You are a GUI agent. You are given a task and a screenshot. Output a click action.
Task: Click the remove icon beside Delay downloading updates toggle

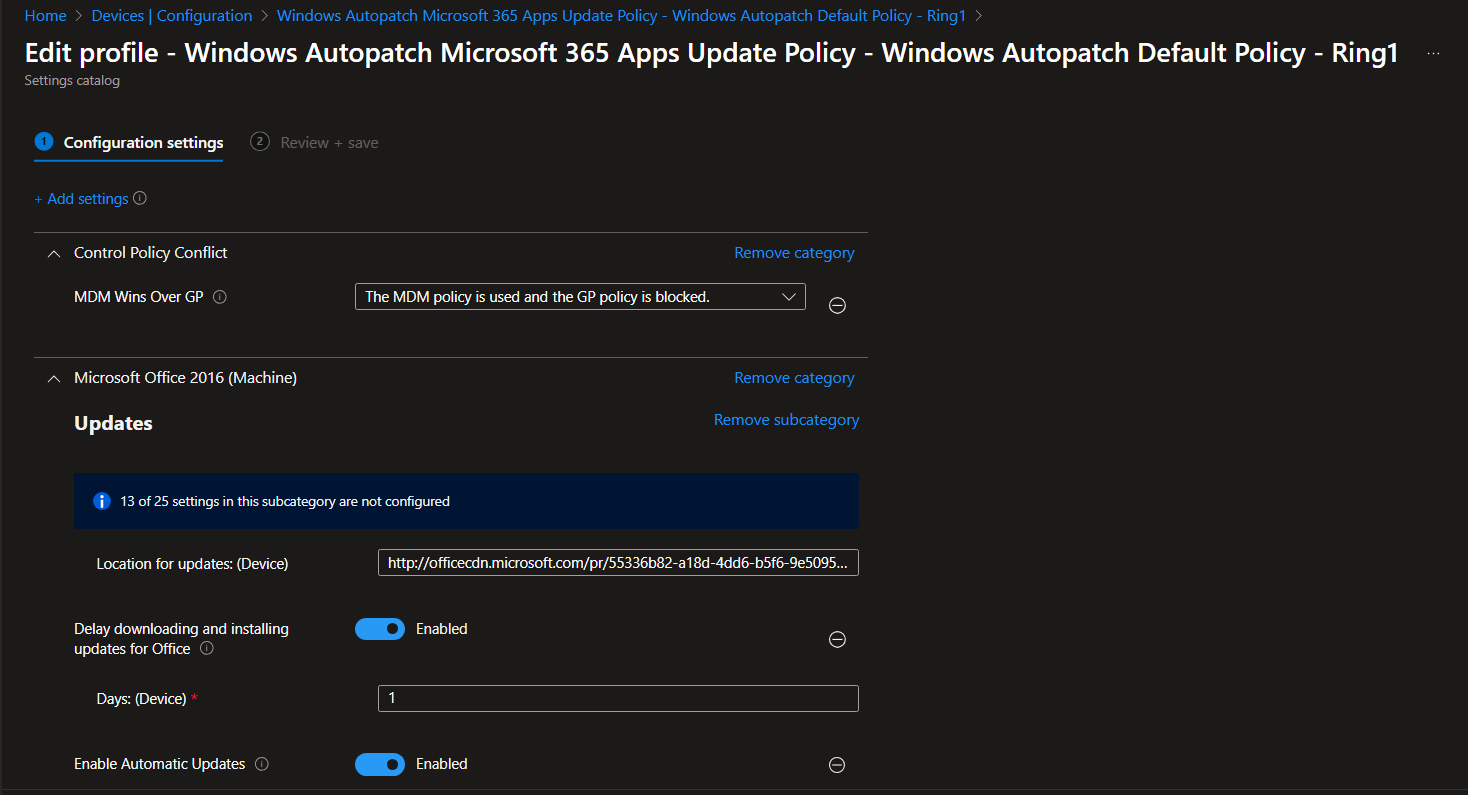point(837,639)
